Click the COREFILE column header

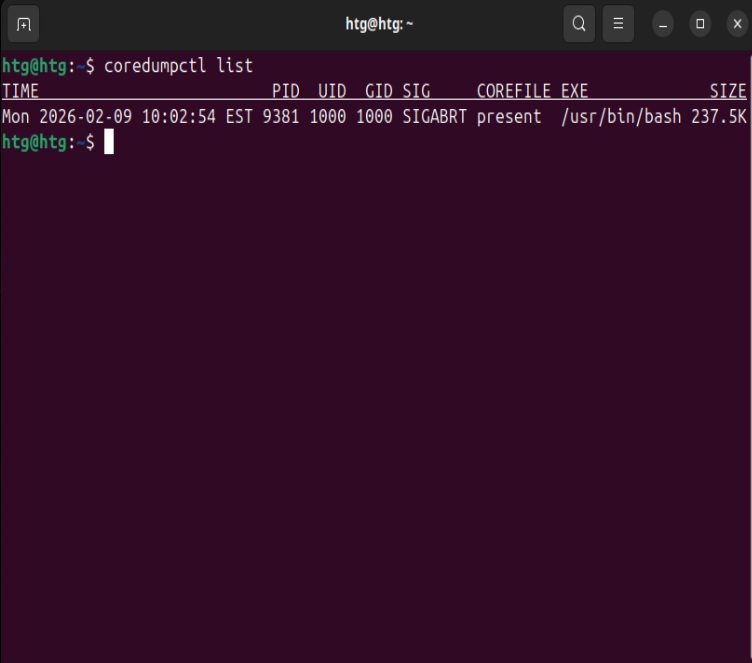(514, 91)
